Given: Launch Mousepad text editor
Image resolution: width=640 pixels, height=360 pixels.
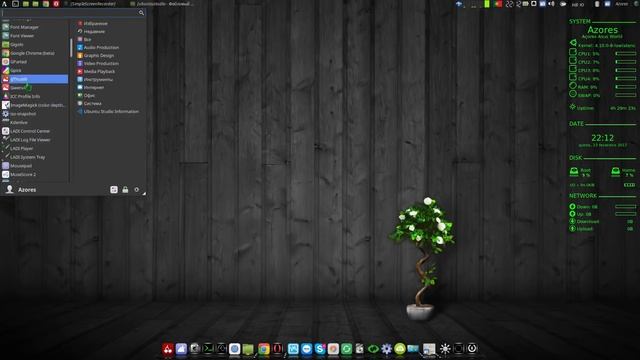Looking at the screenshot, I should tap(35, 166).
